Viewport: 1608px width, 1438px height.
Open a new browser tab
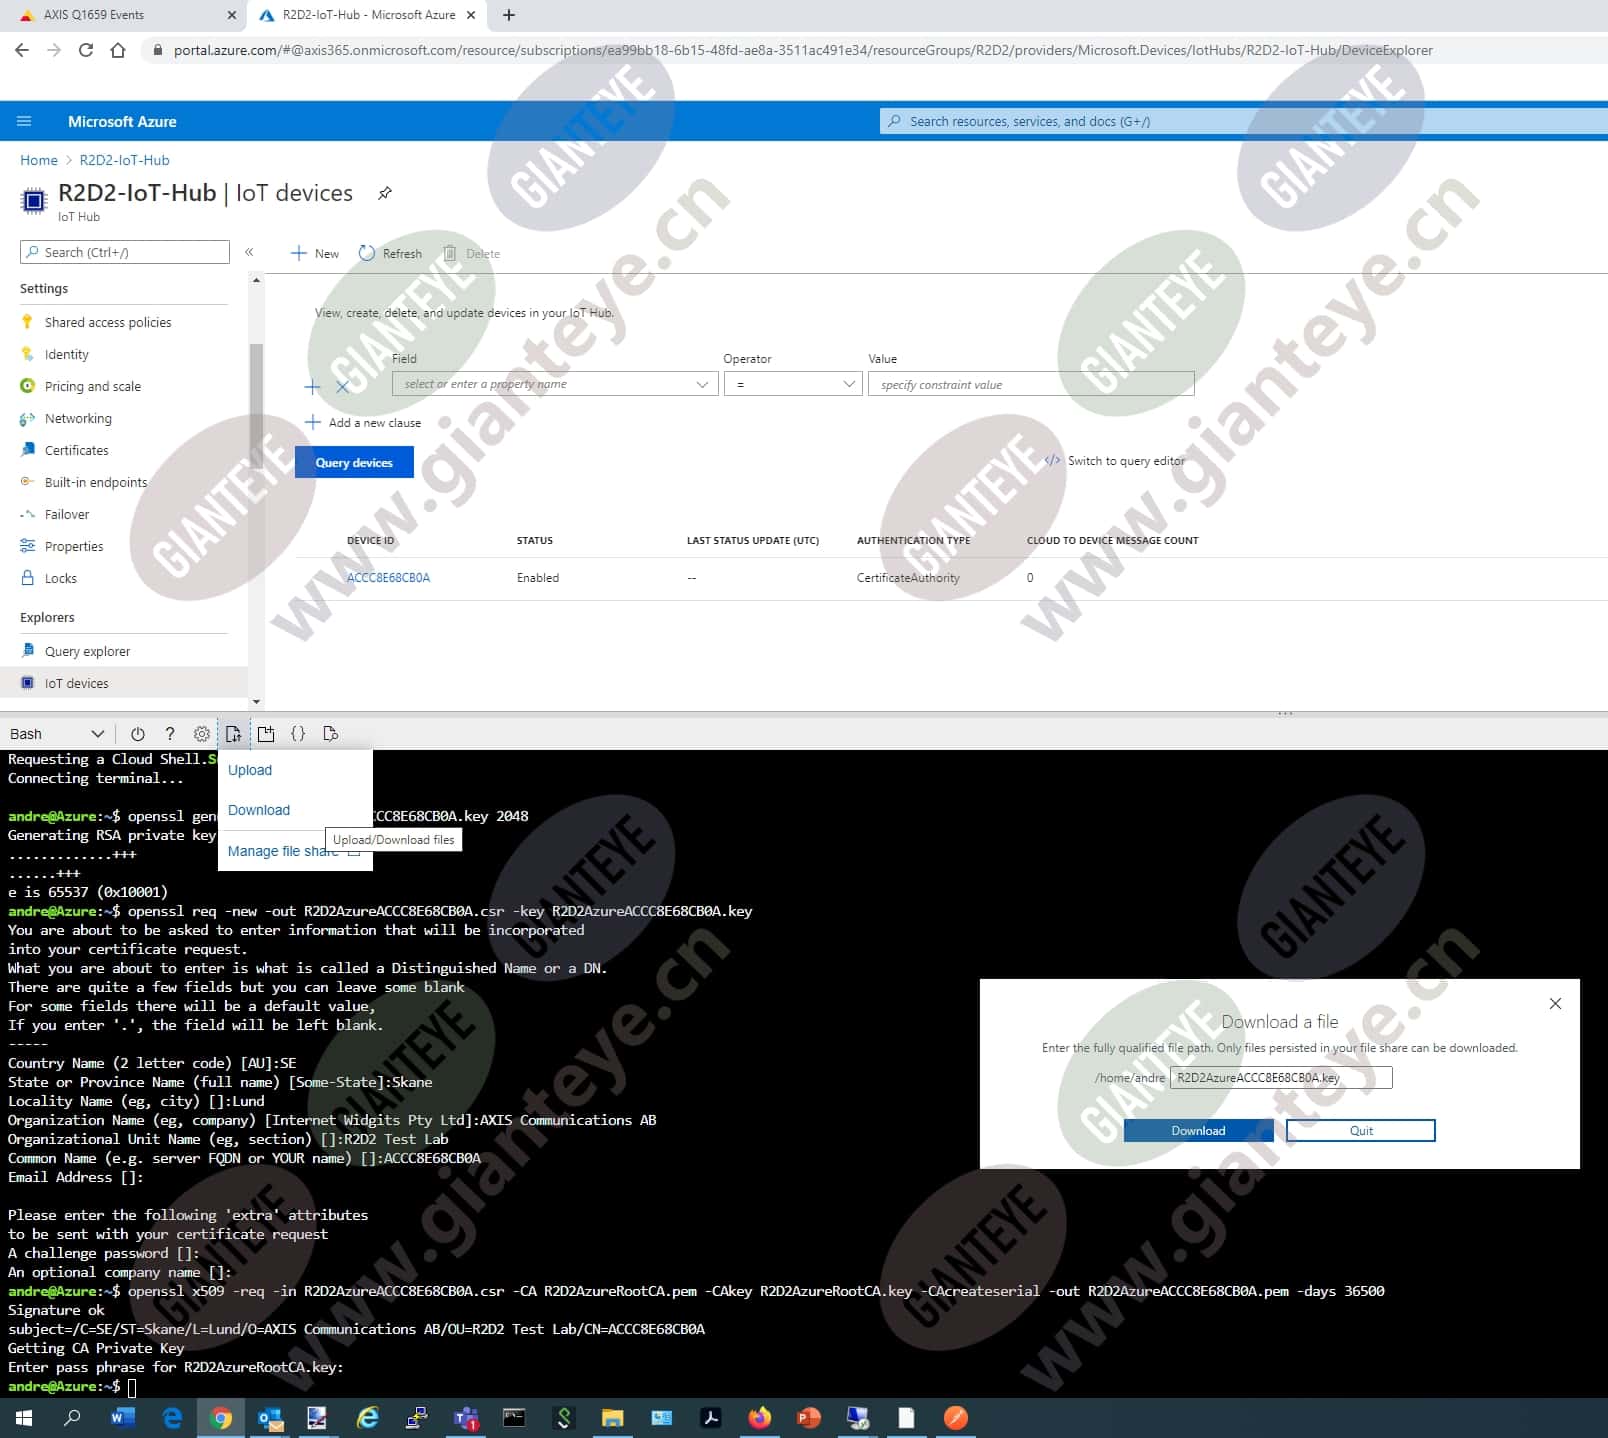click(509, 15)
